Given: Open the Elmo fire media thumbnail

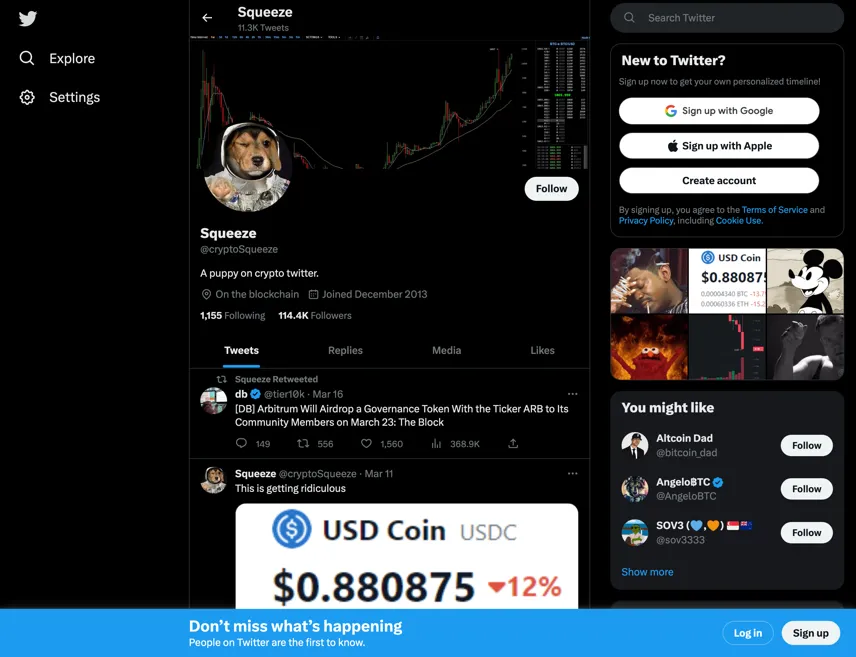Looking at the screenshot, I should pos(649,347).
